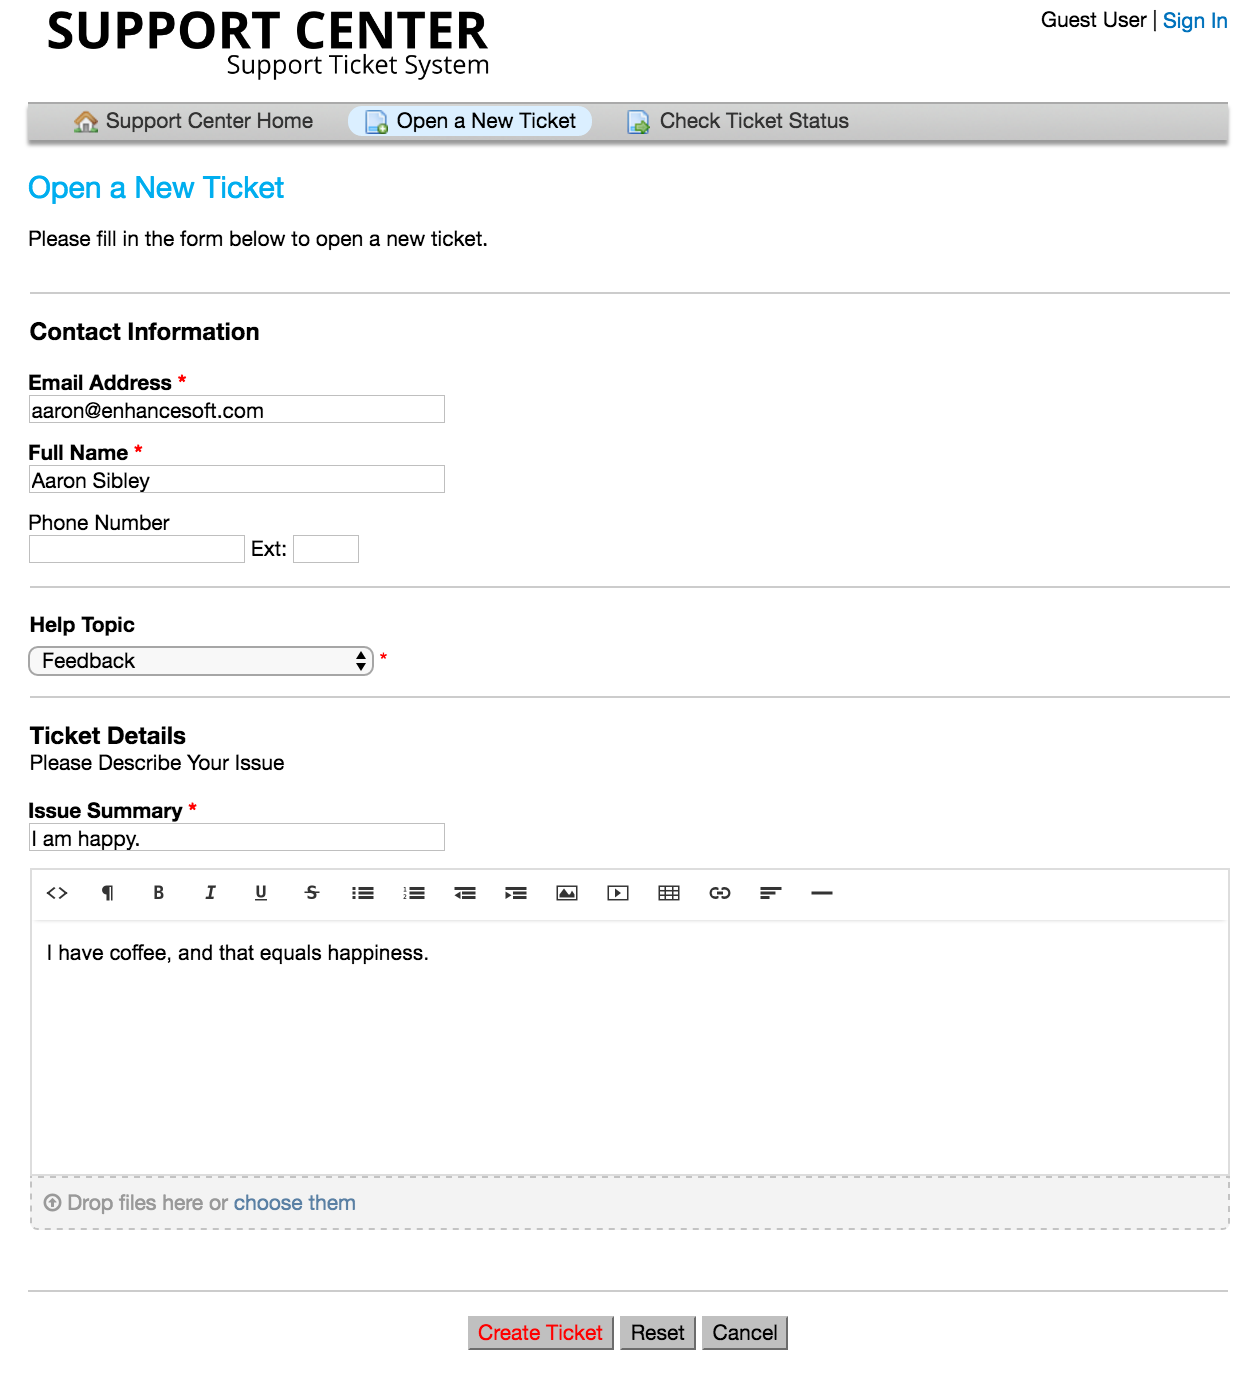Click the Issue Summary text field
The width and height of the screenshot is (1252, 1398).
point(236,838)
